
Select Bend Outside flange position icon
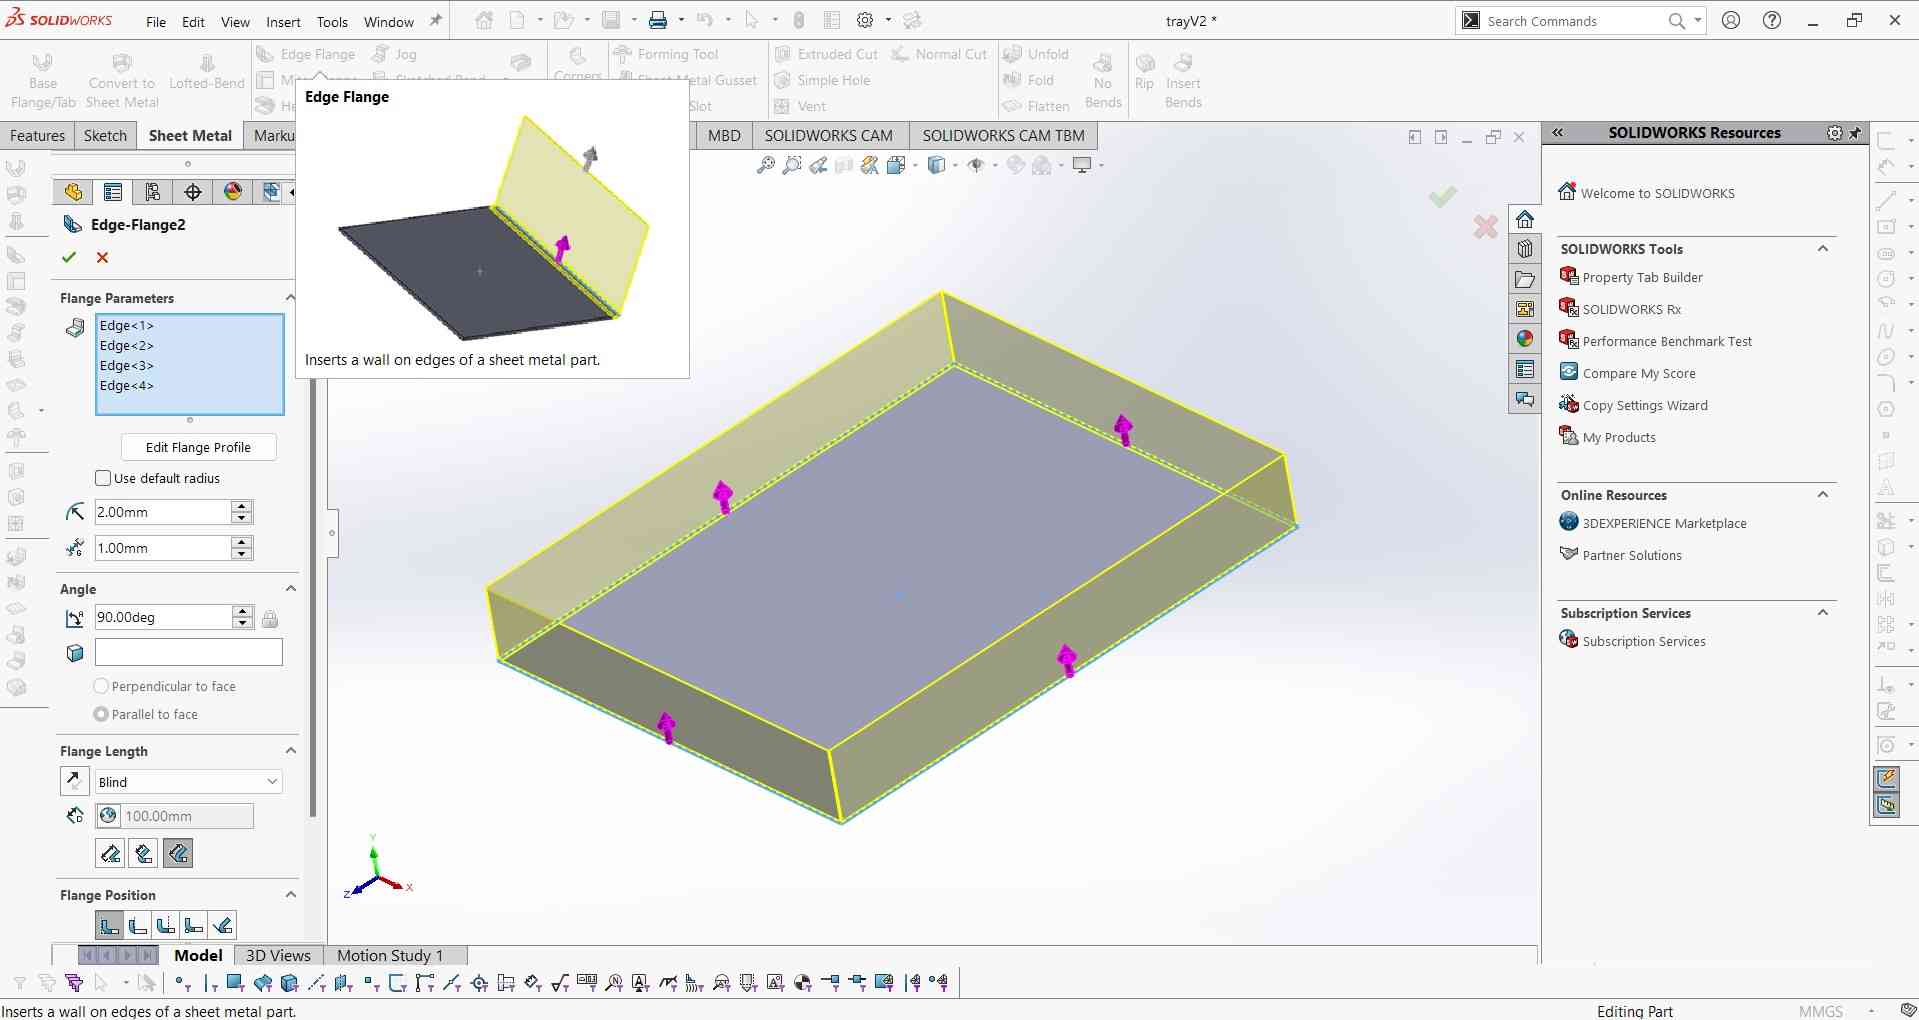(166, 925)
